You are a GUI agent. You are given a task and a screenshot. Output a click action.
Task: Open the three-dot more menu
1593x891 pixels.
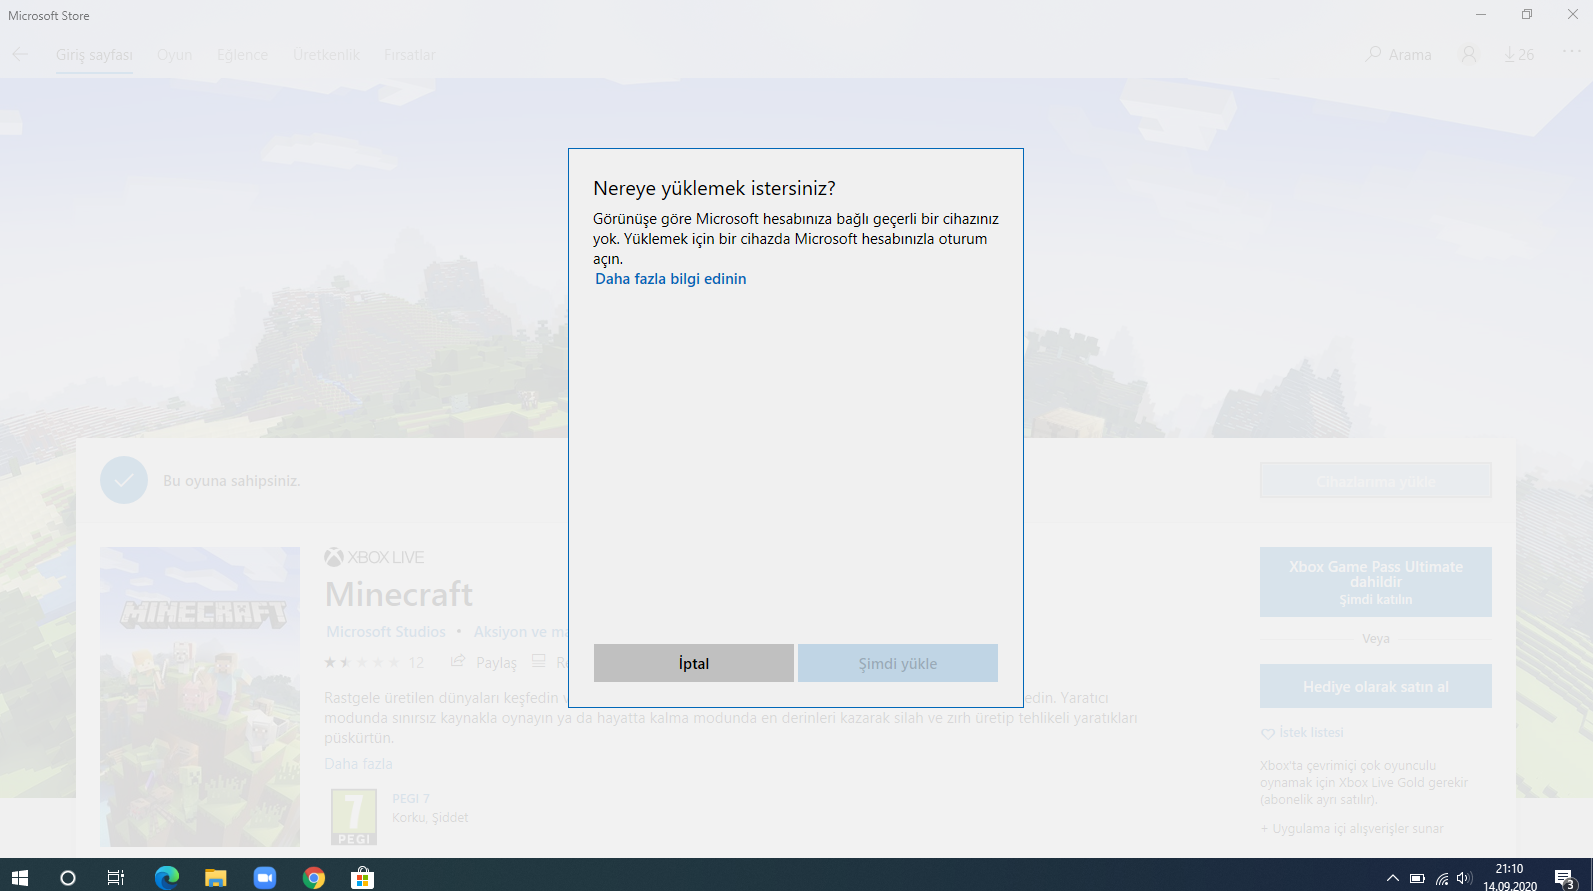click(1572, 52)
